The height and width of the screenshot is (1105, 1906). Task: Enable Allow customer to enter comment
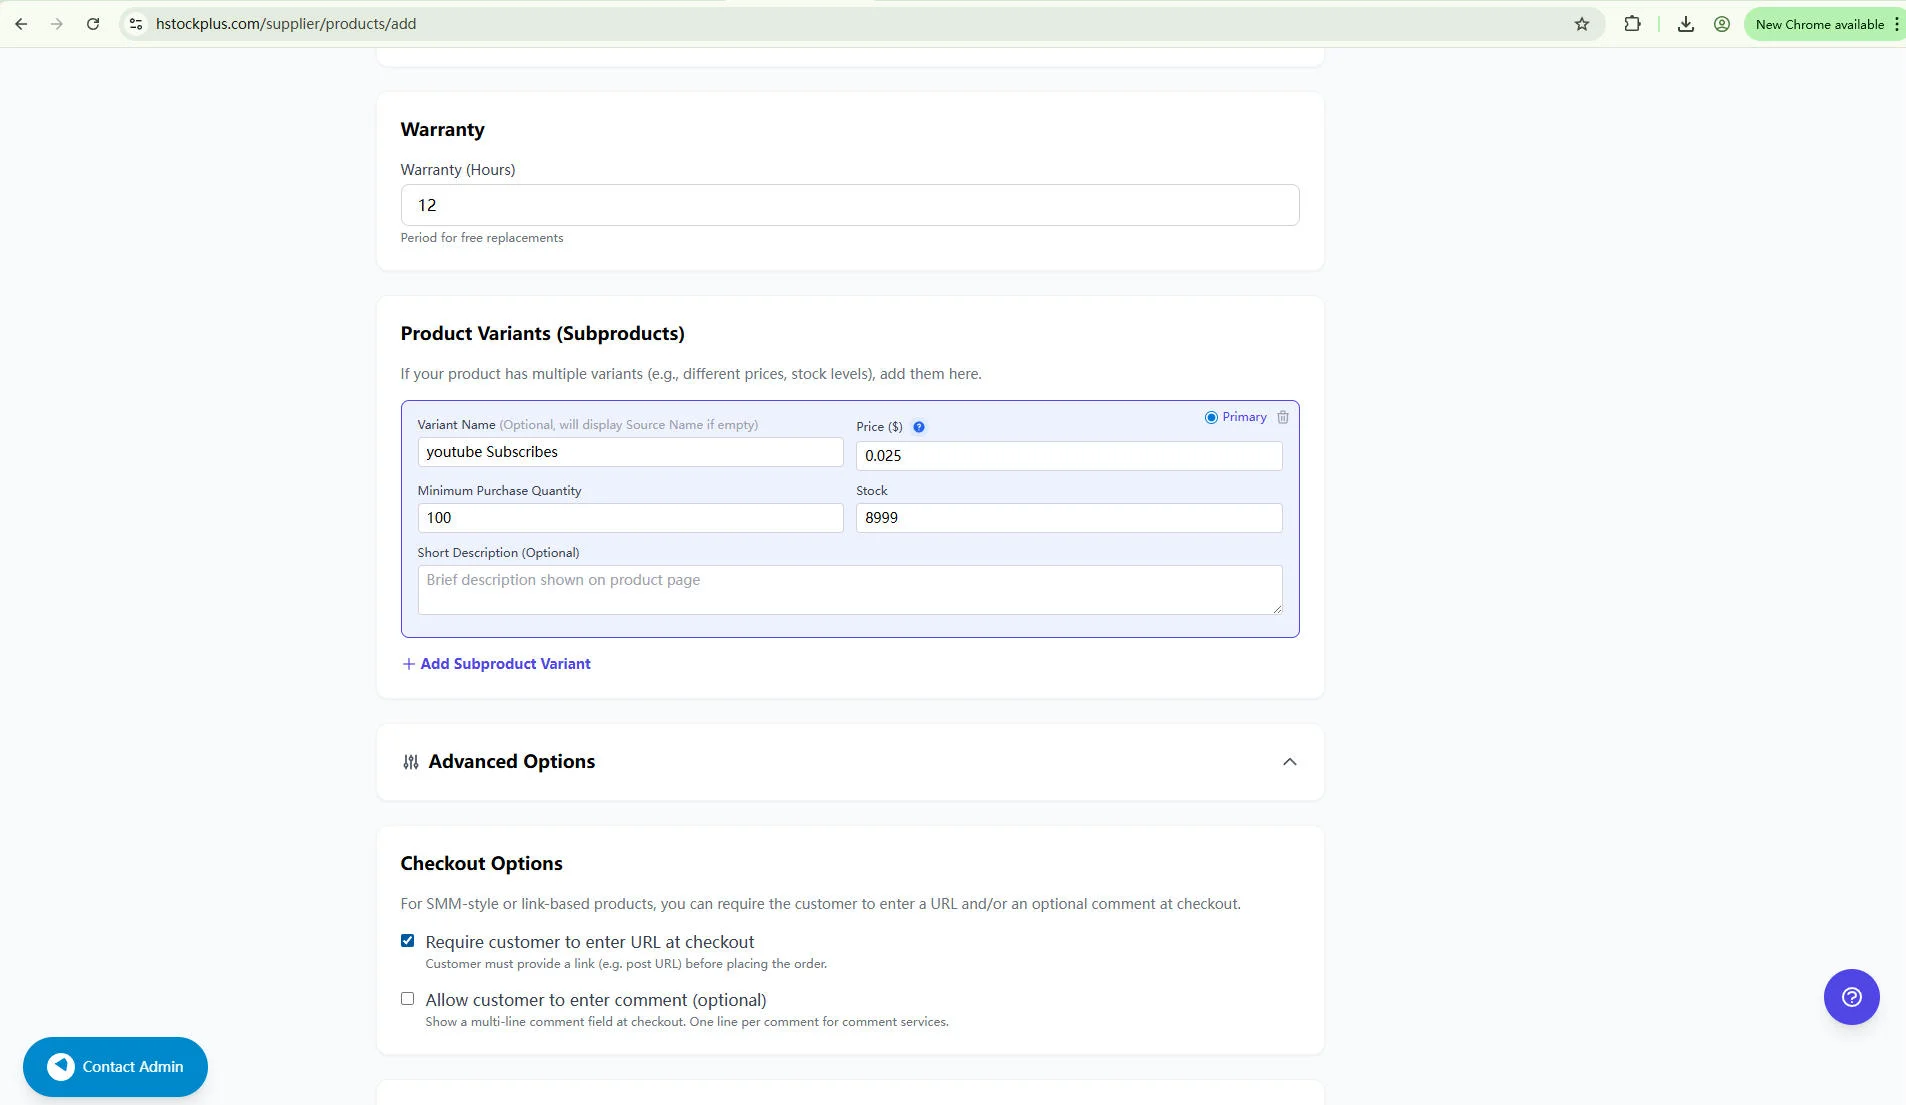coord(407,999)
